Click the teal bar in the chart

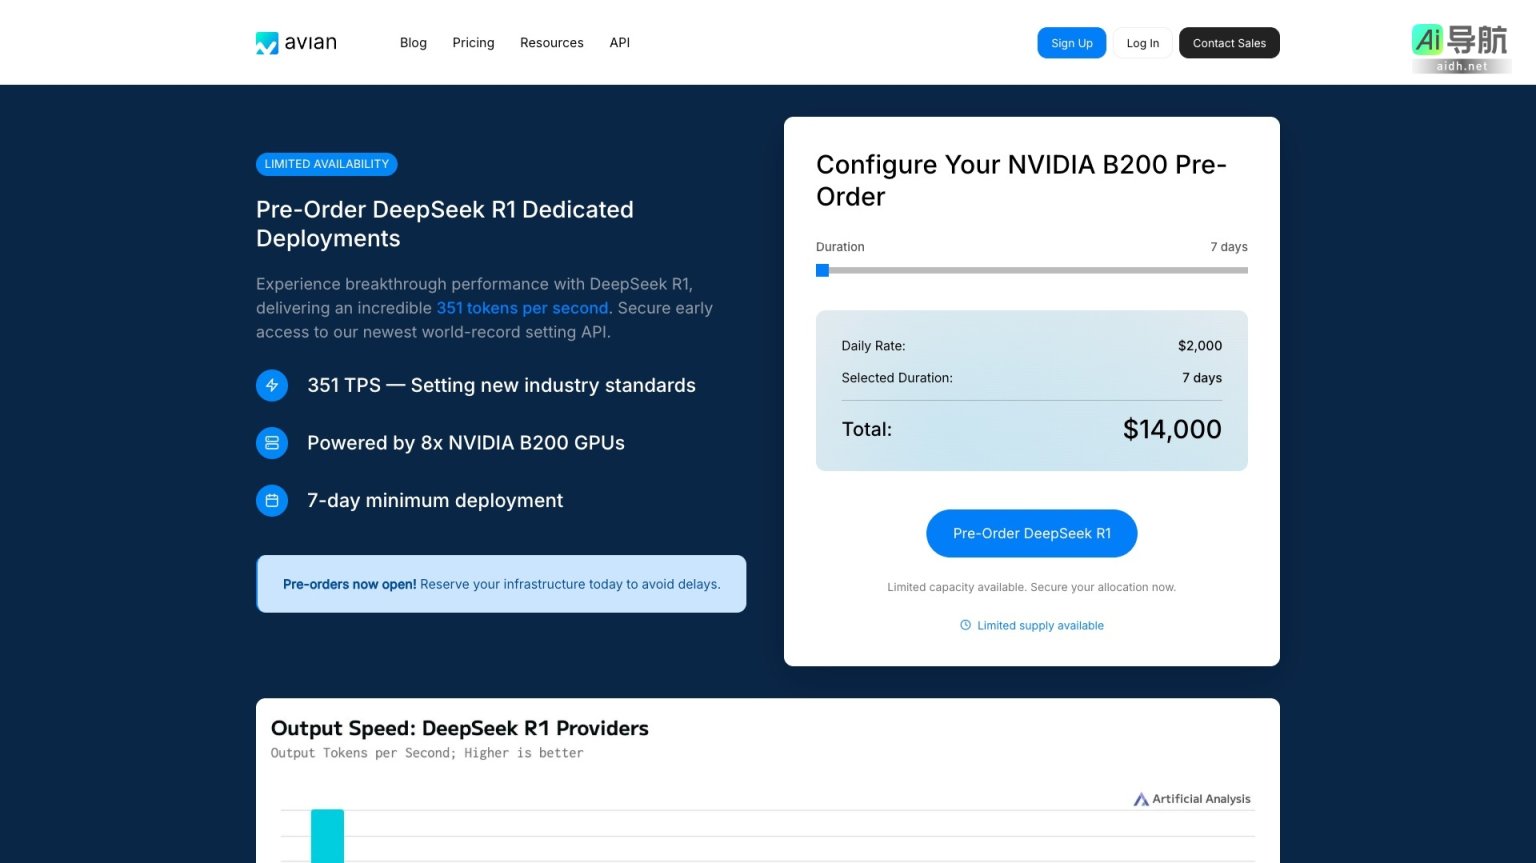click(x=327, y=835)
